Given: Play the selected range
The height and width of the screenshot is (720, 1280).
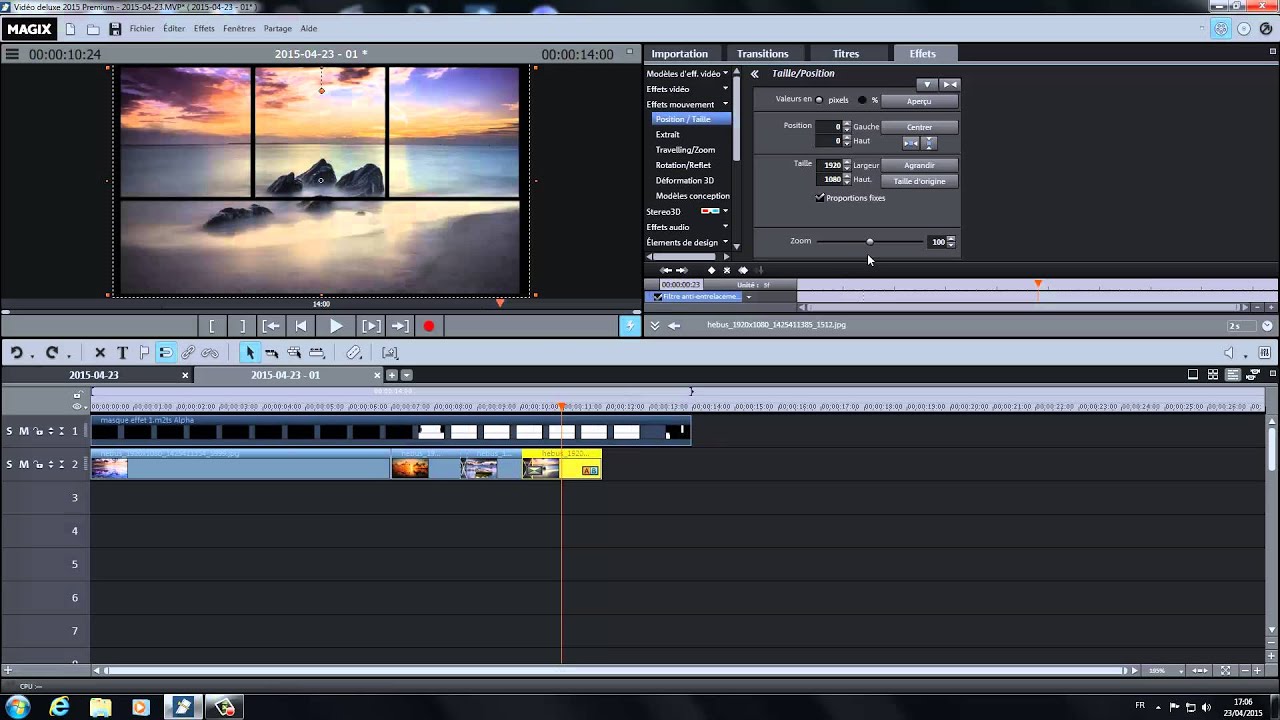Looking at the screenshot, I should pos(371,326).
